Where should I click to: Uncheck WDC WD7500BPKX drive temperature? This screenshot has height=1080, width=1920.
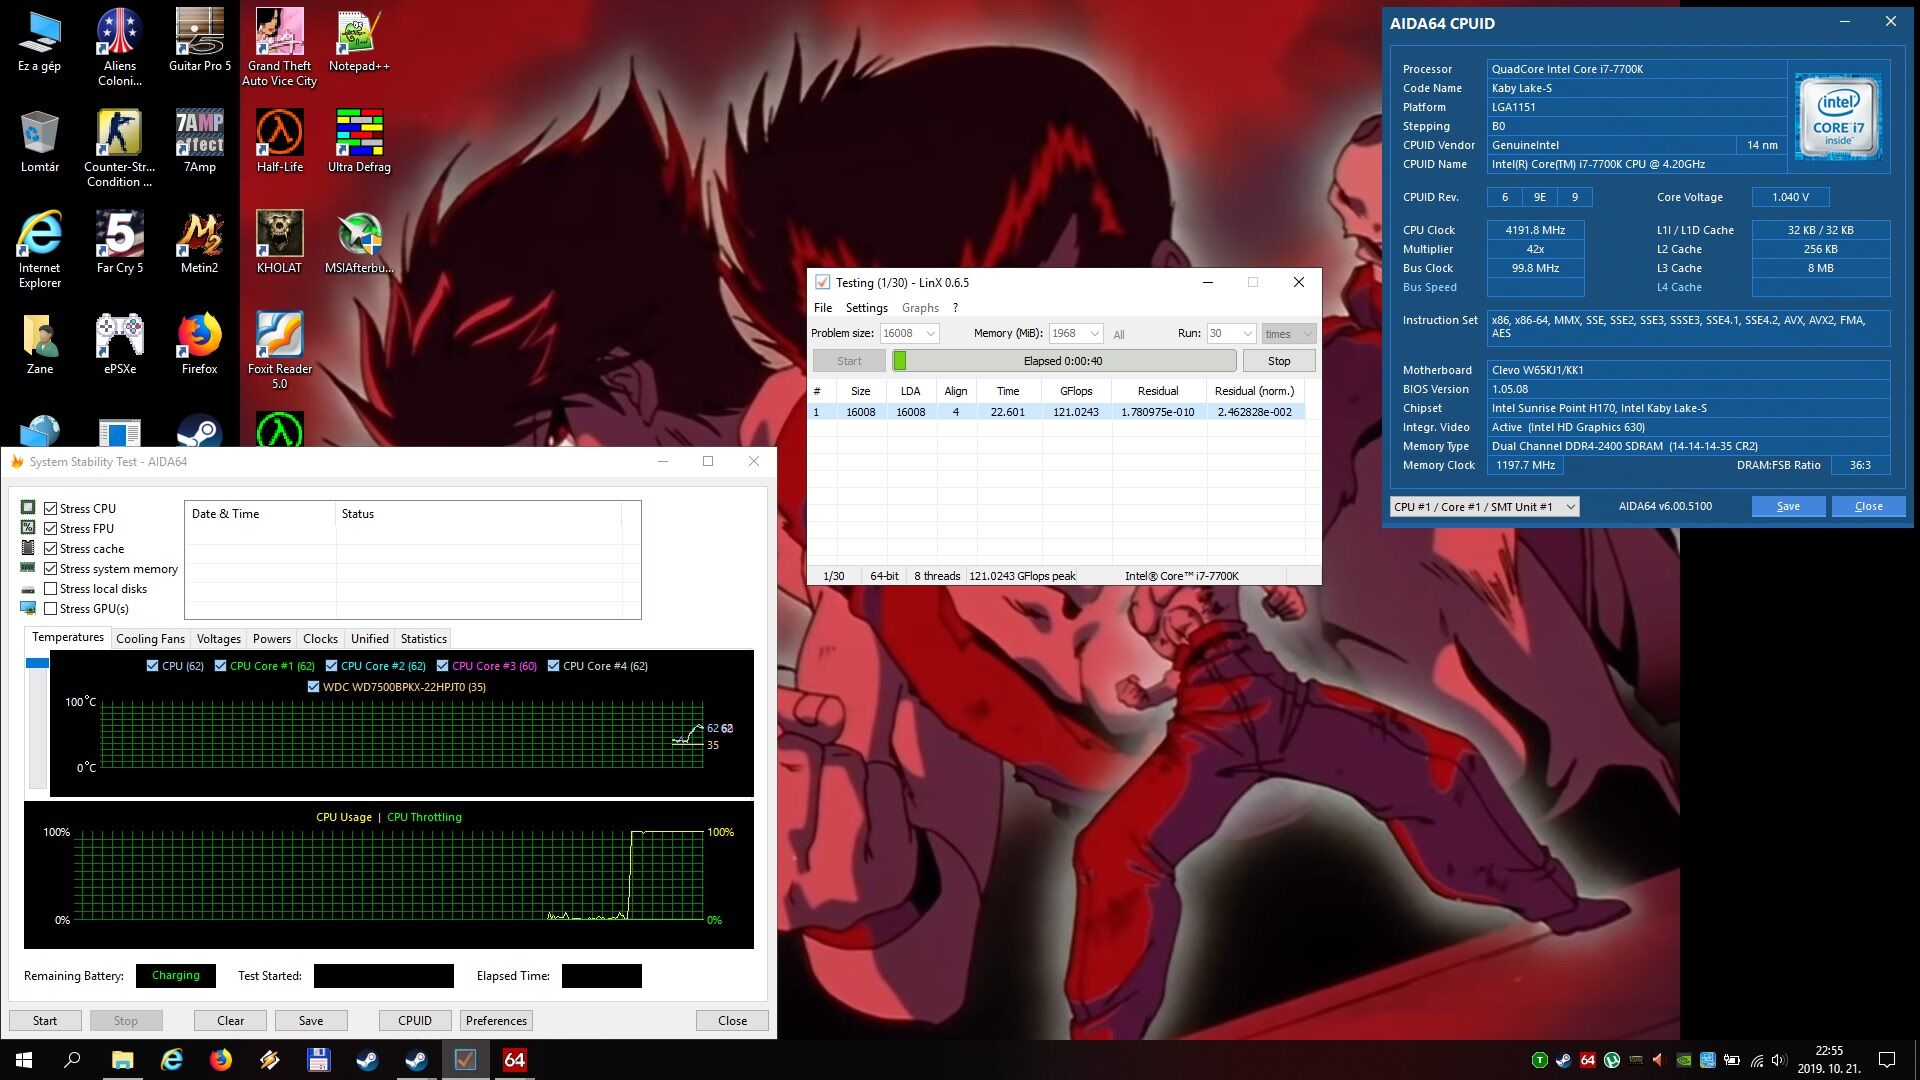(313, 687)
